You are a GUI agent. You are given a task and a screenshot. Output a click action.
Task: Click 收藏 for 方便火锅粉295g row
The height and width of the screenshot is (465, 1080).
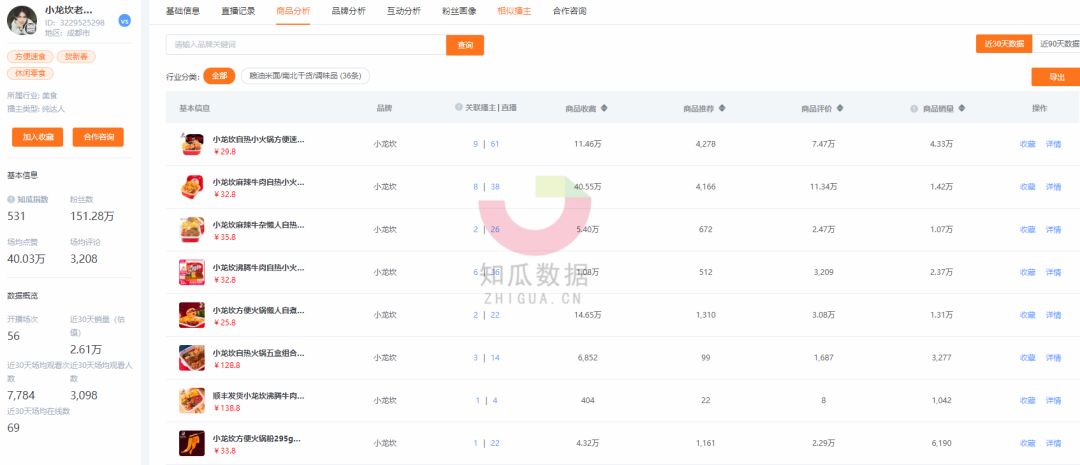coord(1028,443)
